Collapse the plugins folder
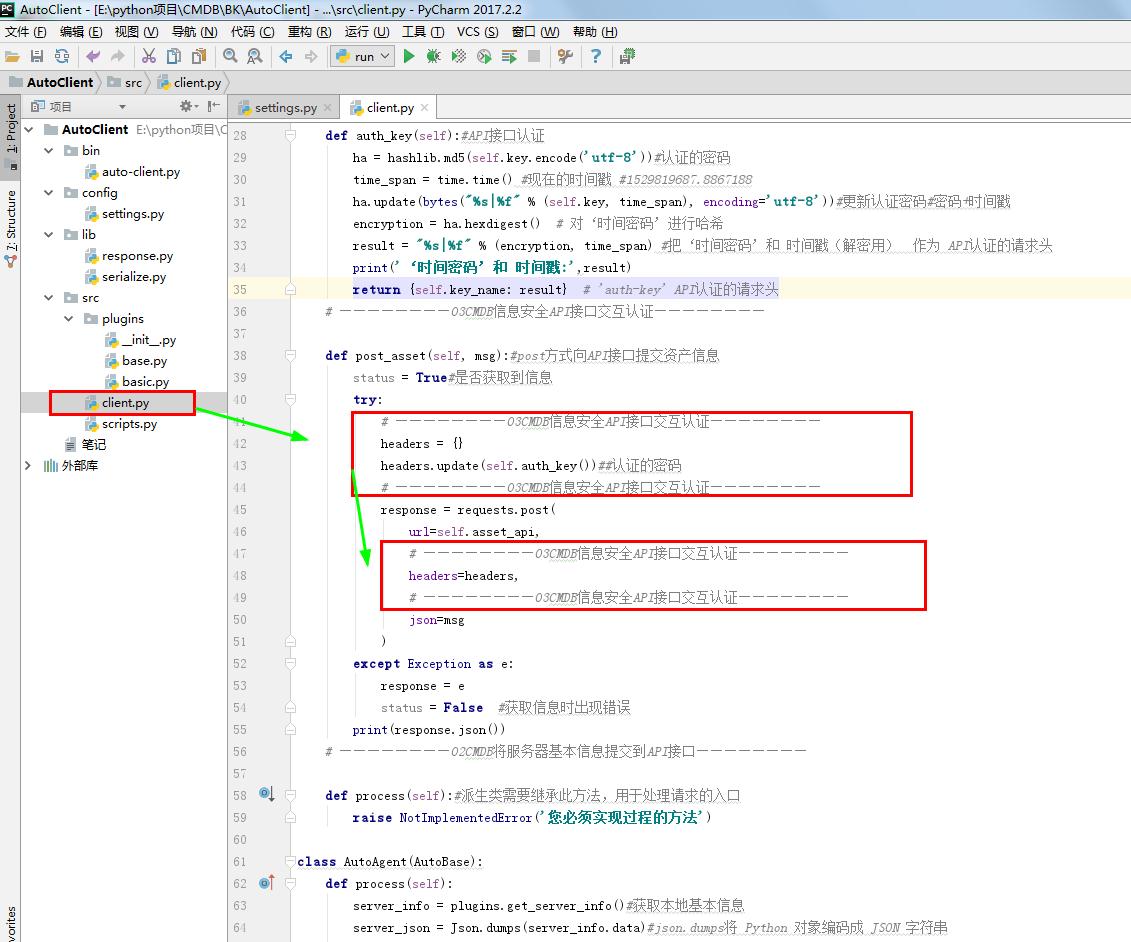1131x942 pixels. [69, 319]
